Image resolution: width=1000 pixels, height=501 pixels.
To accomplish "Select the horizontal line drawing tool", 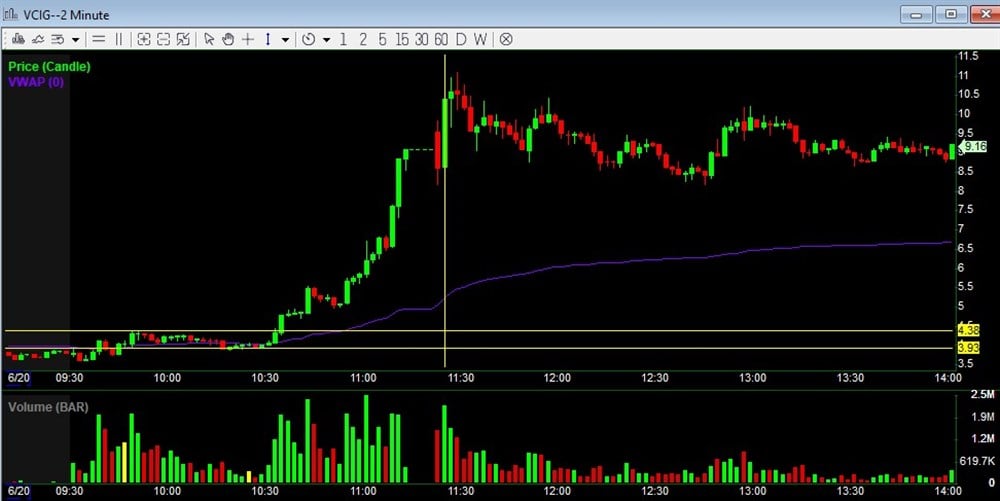I will (98, 40).
